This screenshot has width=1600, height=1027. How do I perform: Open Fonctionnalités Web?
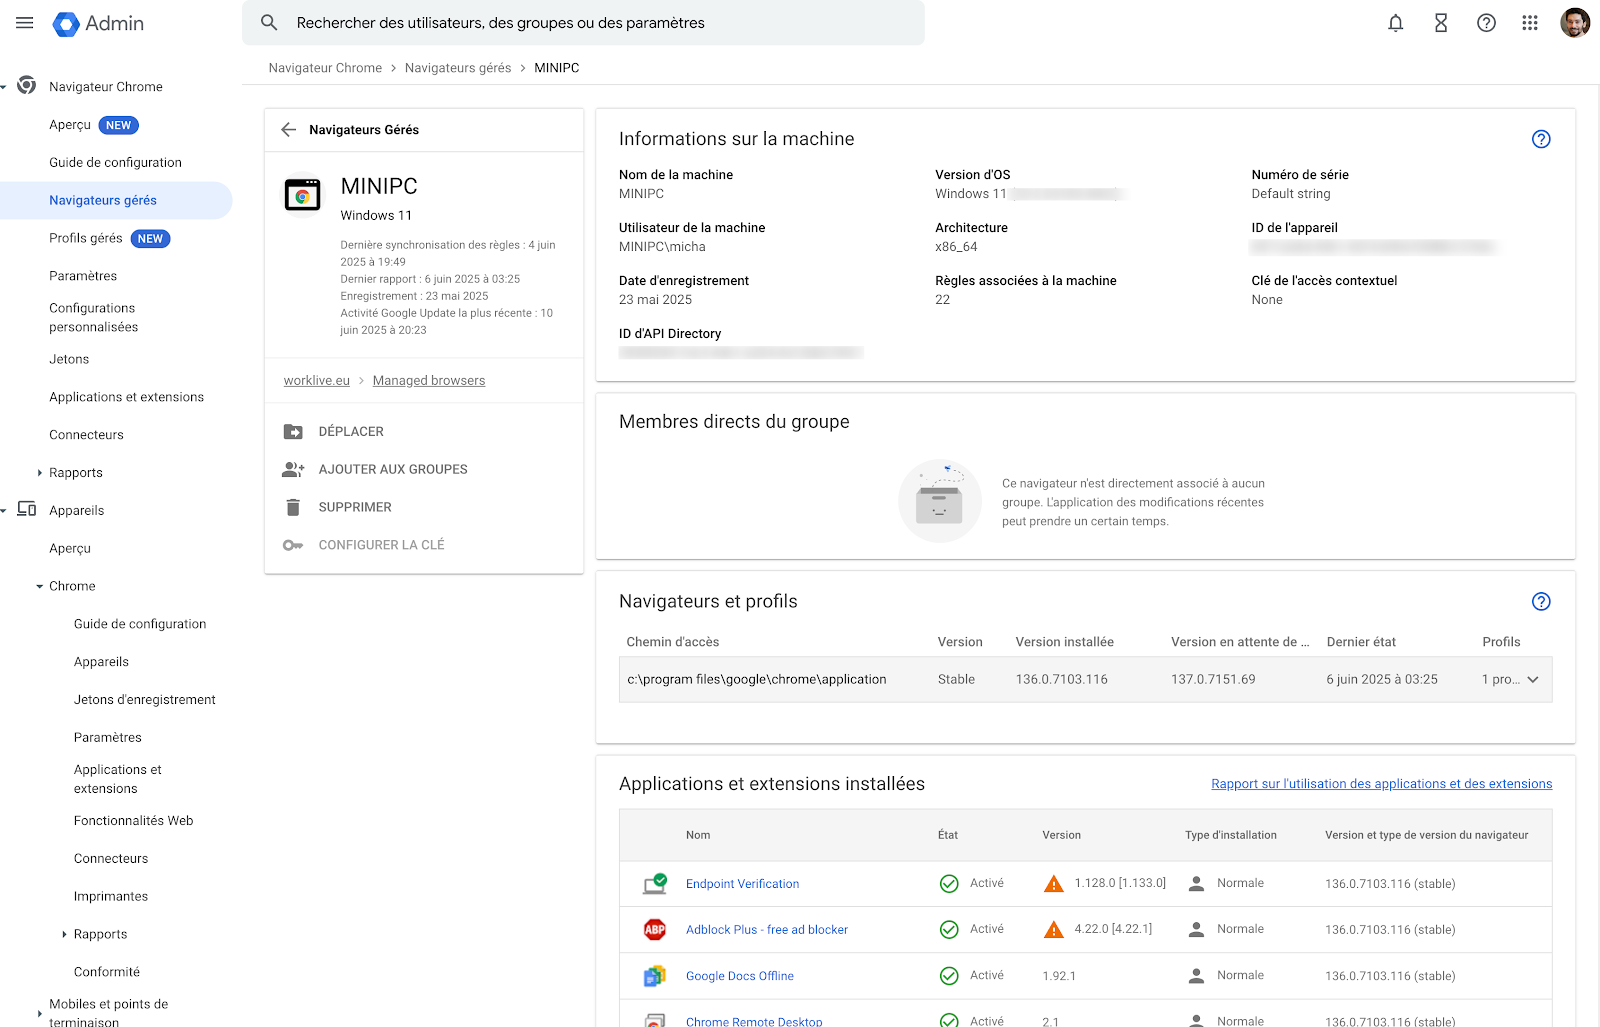(x=134, y=821)
